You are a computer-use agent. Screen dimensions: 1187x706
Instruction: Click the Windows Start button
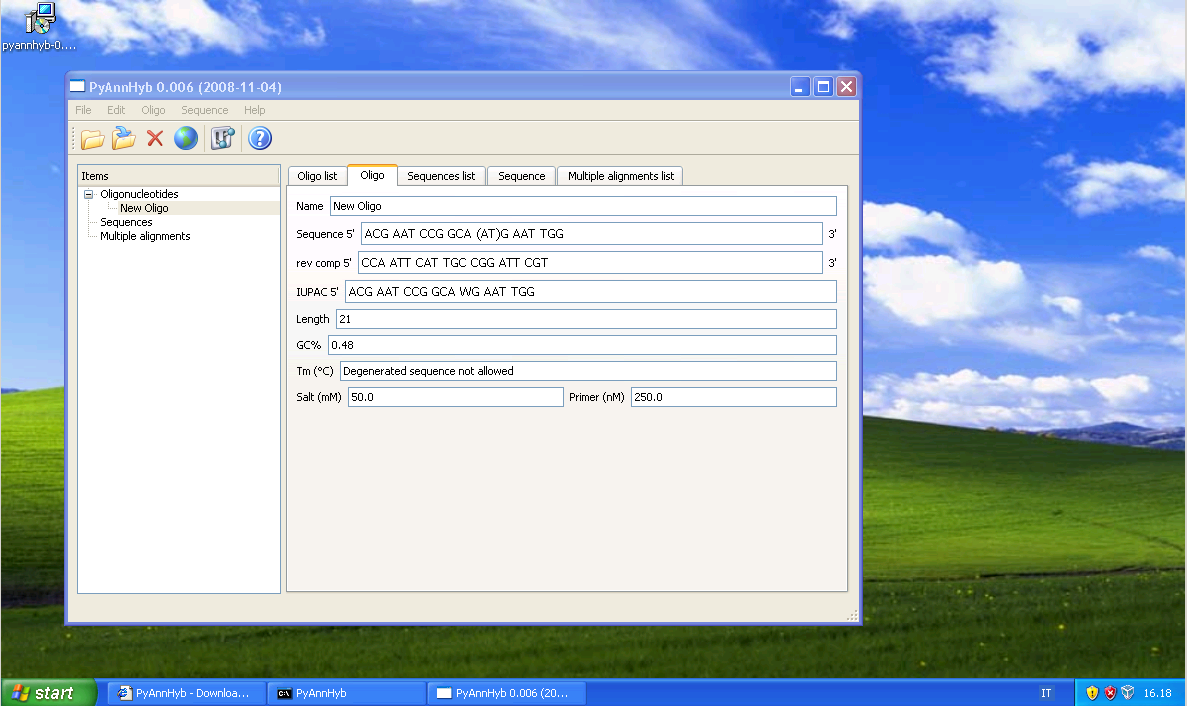[49, 692]
